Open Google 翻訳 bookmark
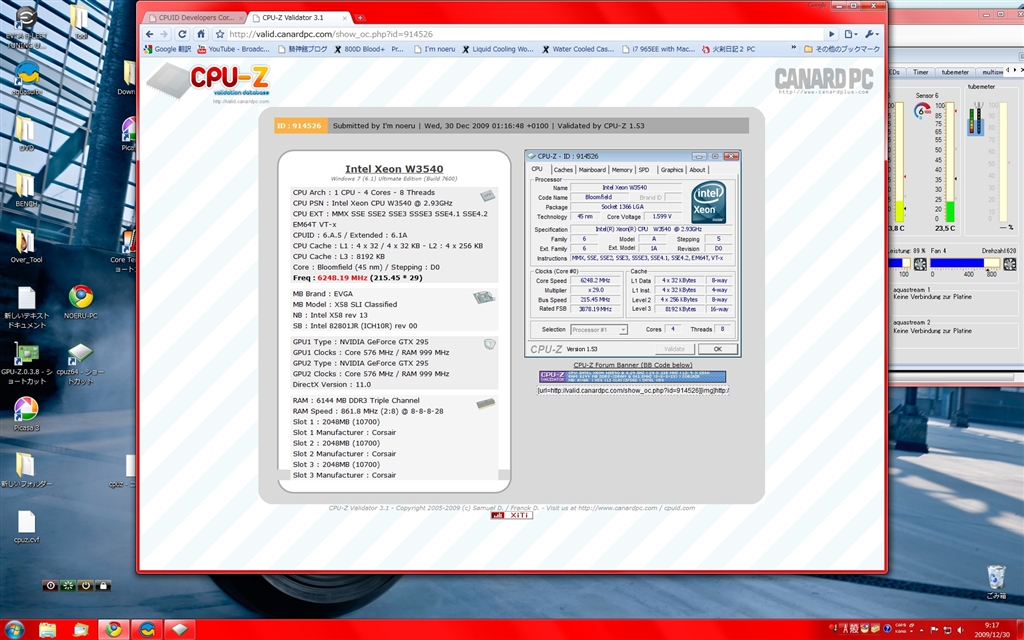 [167, 49]
